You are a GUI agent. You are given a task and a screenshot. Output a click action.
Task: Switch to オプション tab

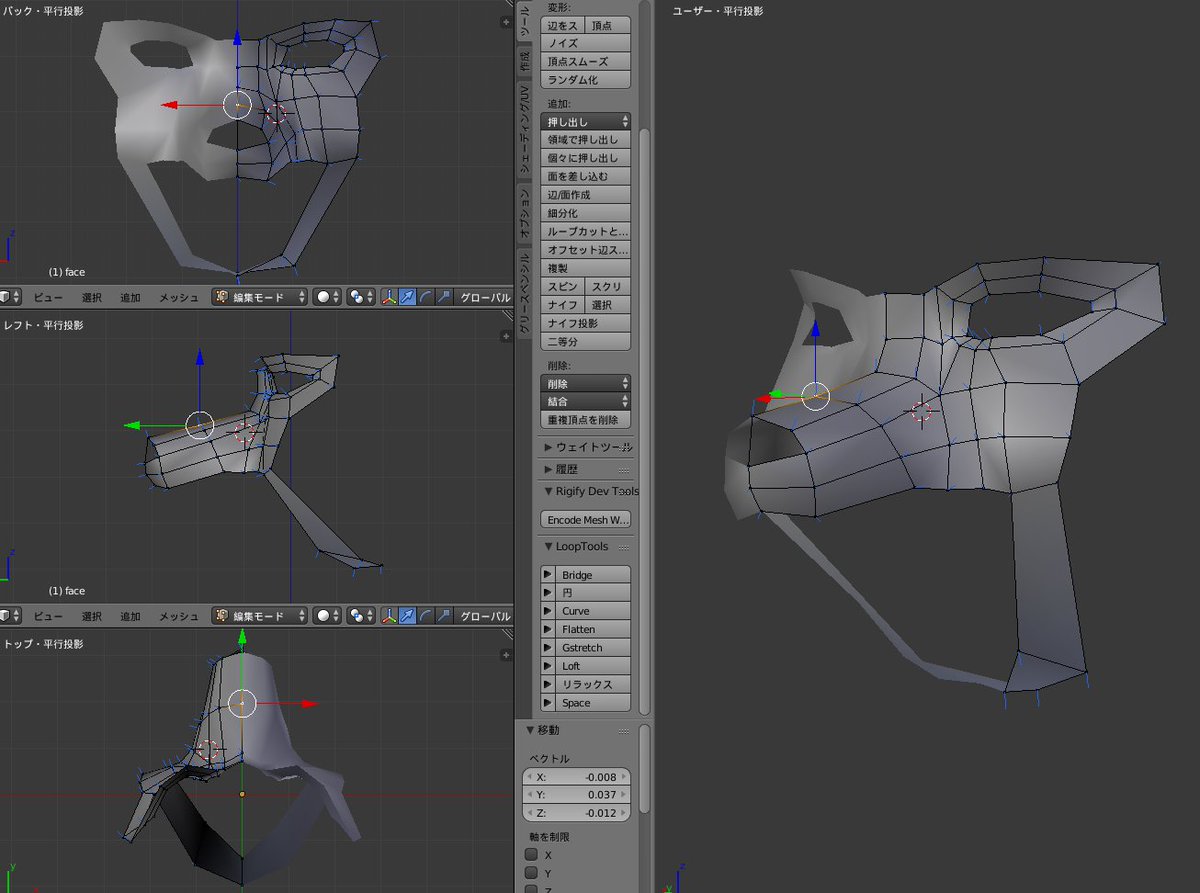[525, 214]
